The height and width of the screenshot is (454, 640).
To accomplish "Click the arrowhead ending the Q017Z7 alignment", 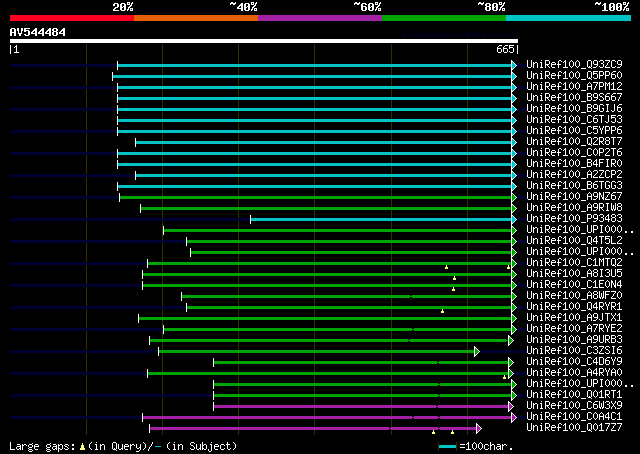I will pos(479,429).
